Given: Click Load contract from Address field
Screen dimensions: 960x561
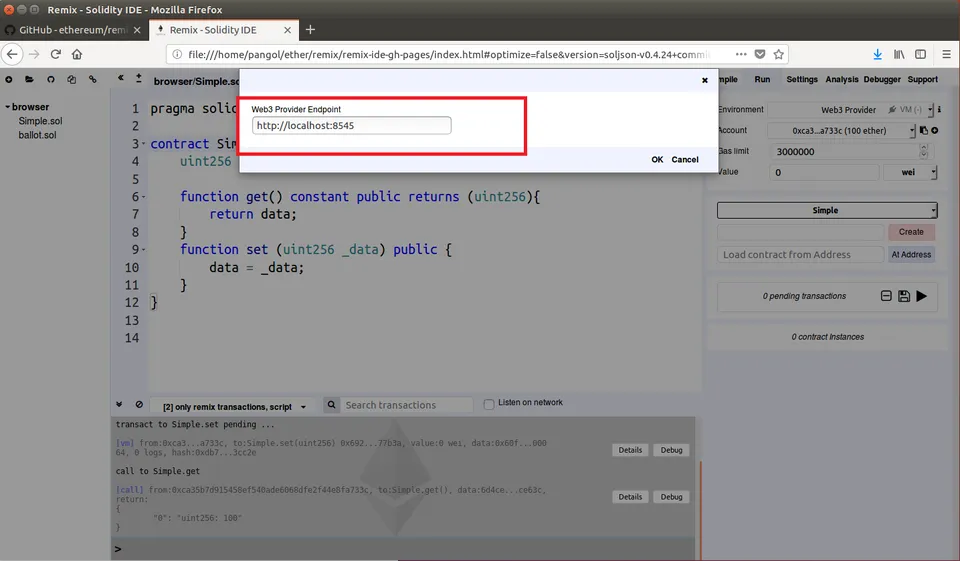Looking at the screenshot, I should pos(800,255).
